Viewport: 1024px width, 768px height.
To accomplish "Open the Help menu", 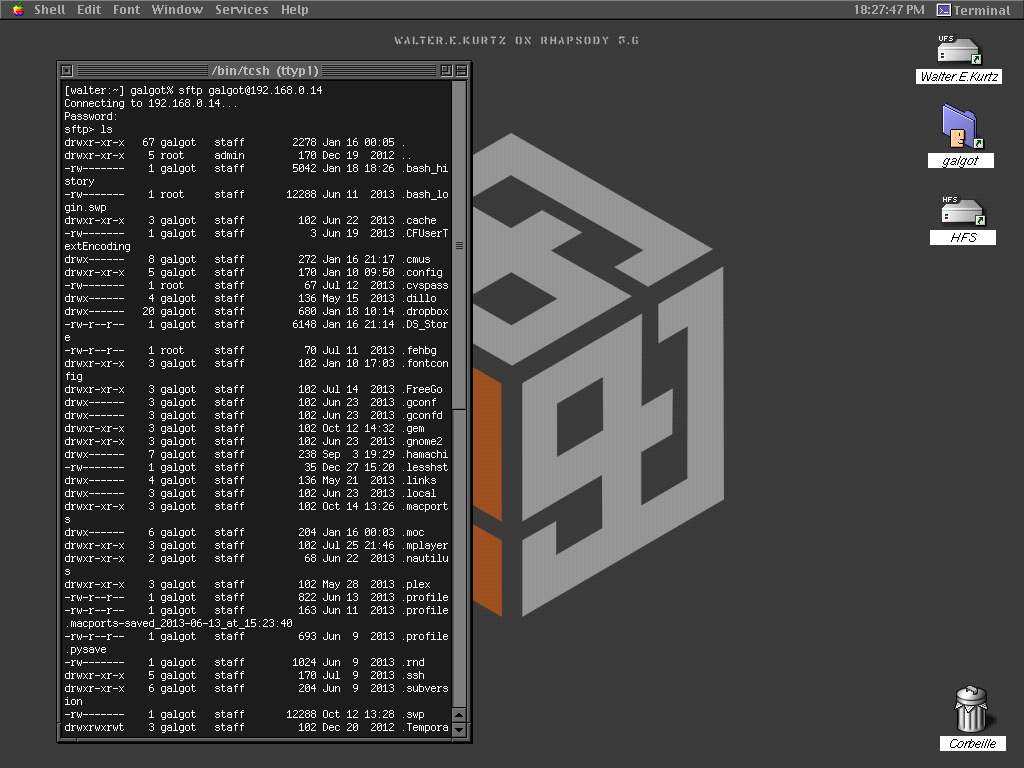I will pyautogui.click(x=294, y=9).
